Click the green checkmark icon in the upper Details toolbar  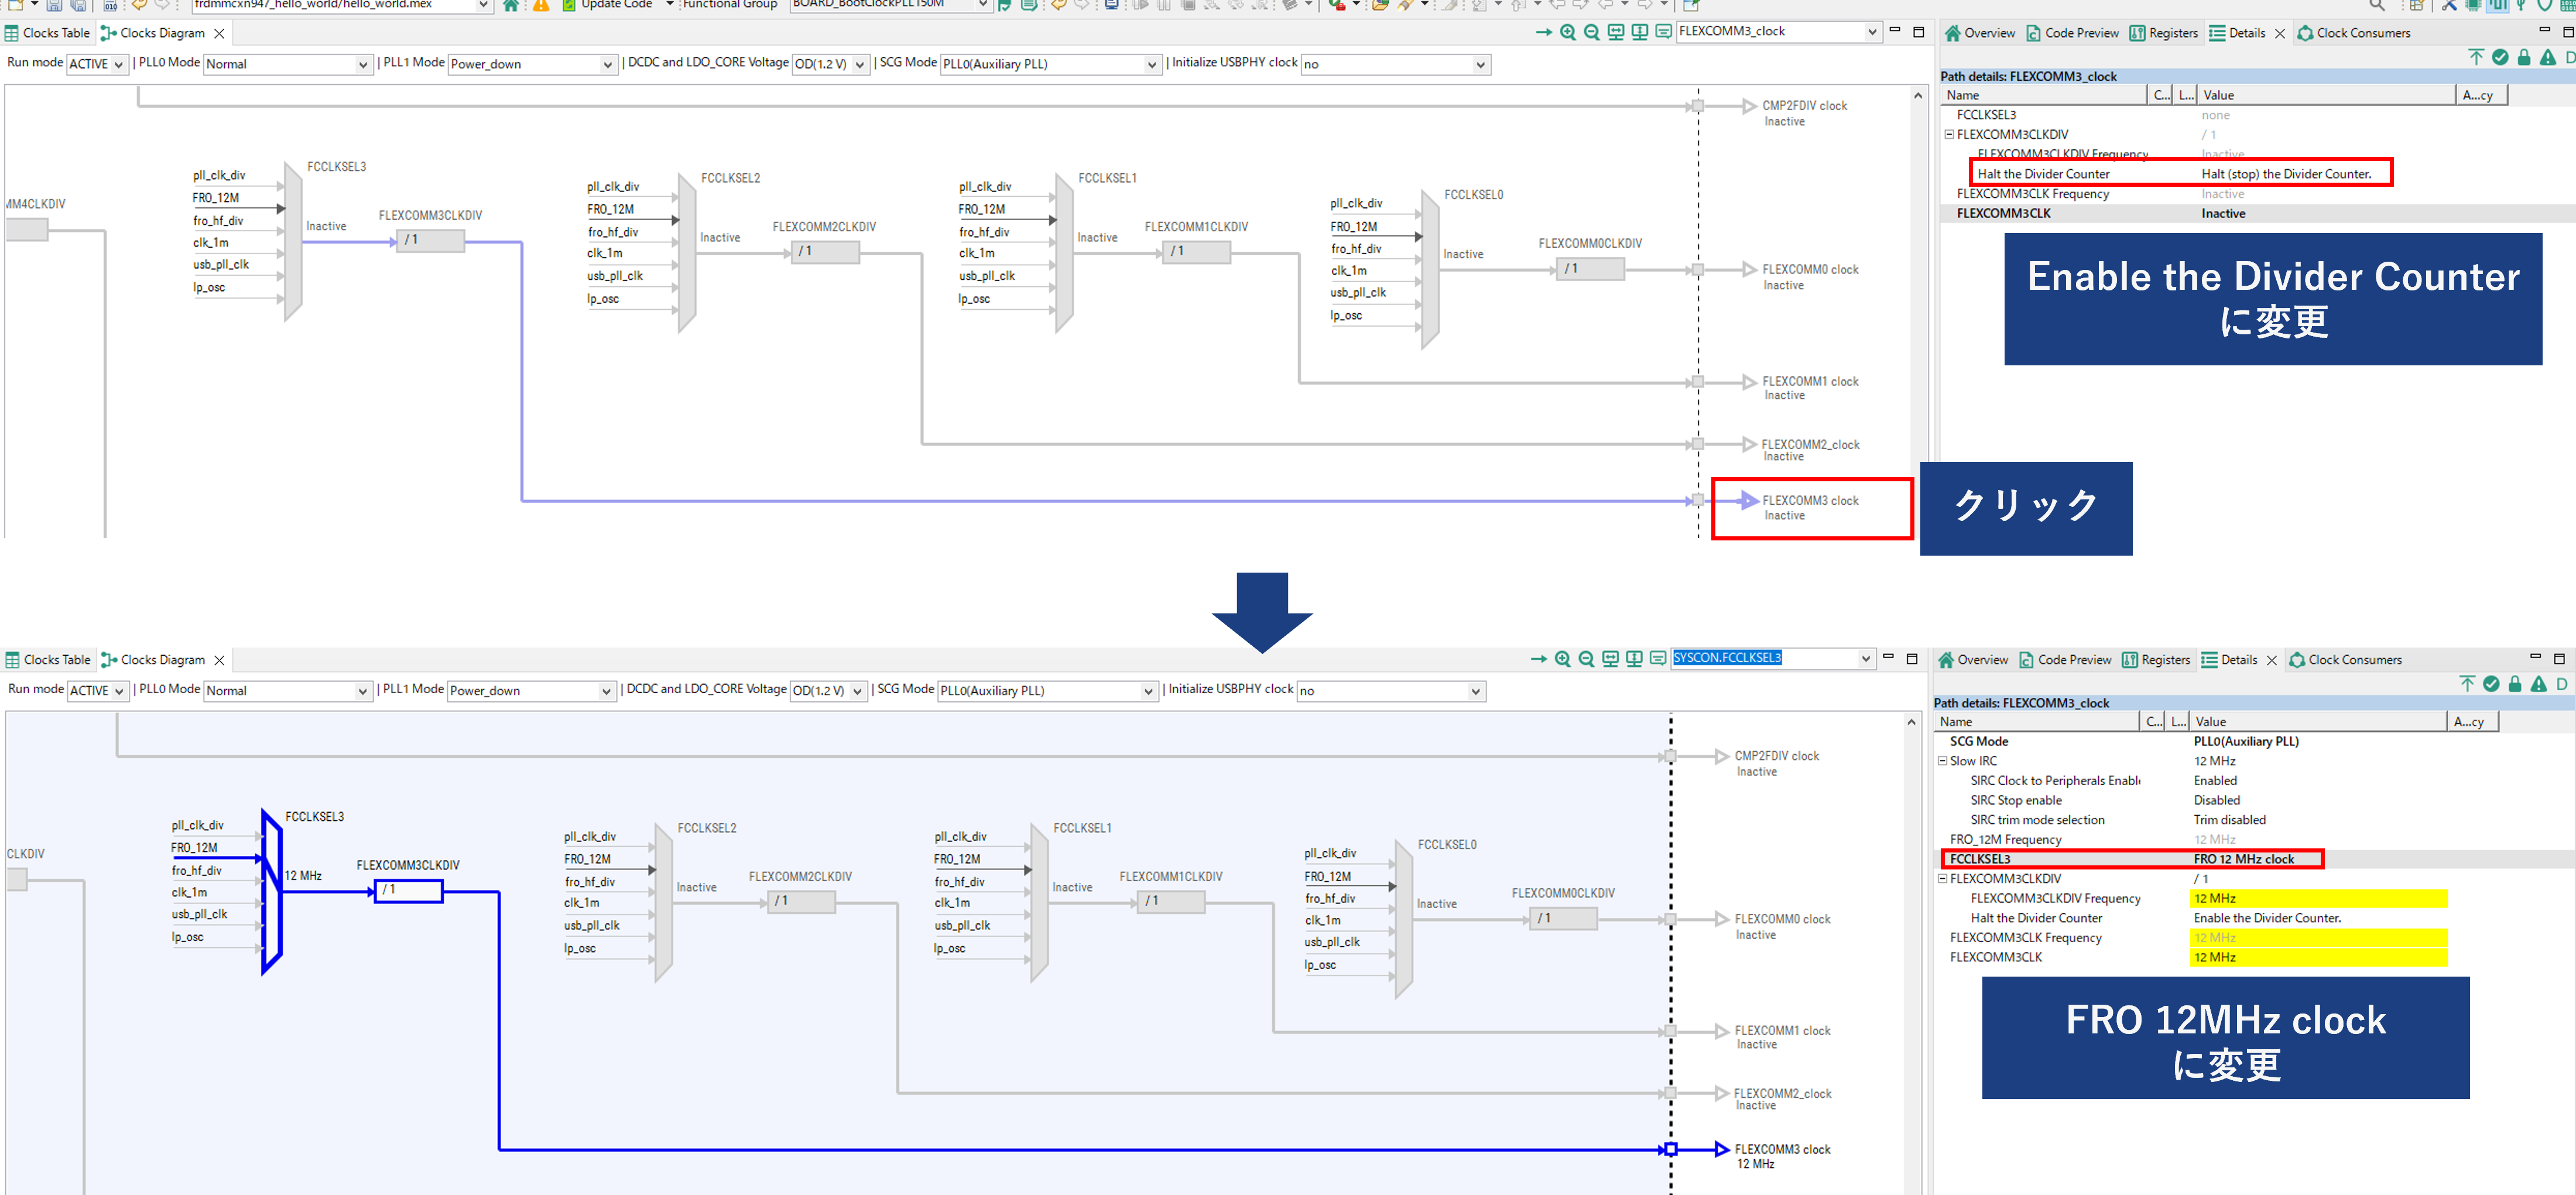pos(2500,58)
